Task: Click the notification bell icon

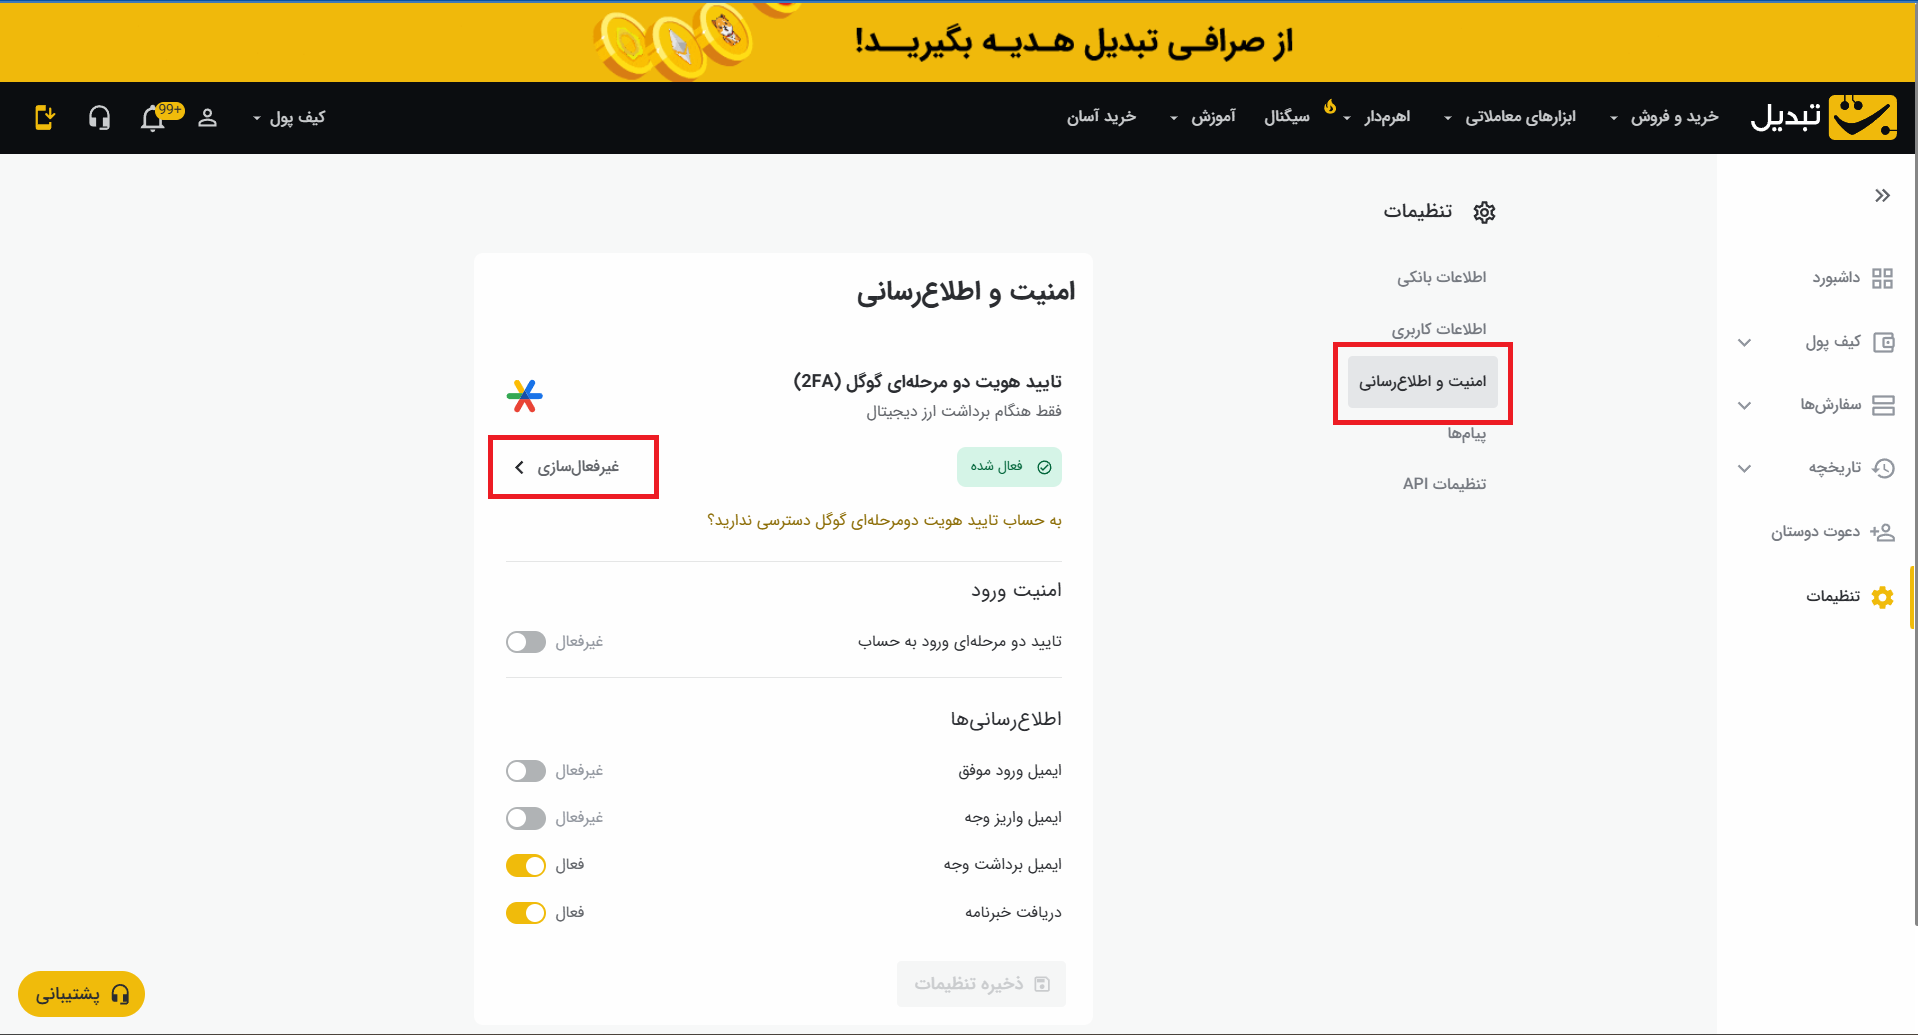Action: (153, 118)
